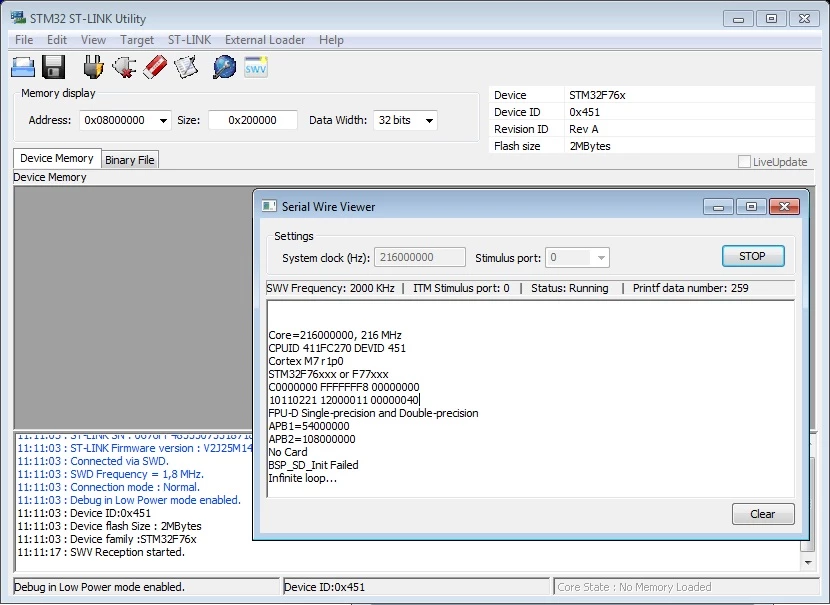Expand the Stimulus port dropdown
This screenshot has height=605, width=830.
(601, 258)
